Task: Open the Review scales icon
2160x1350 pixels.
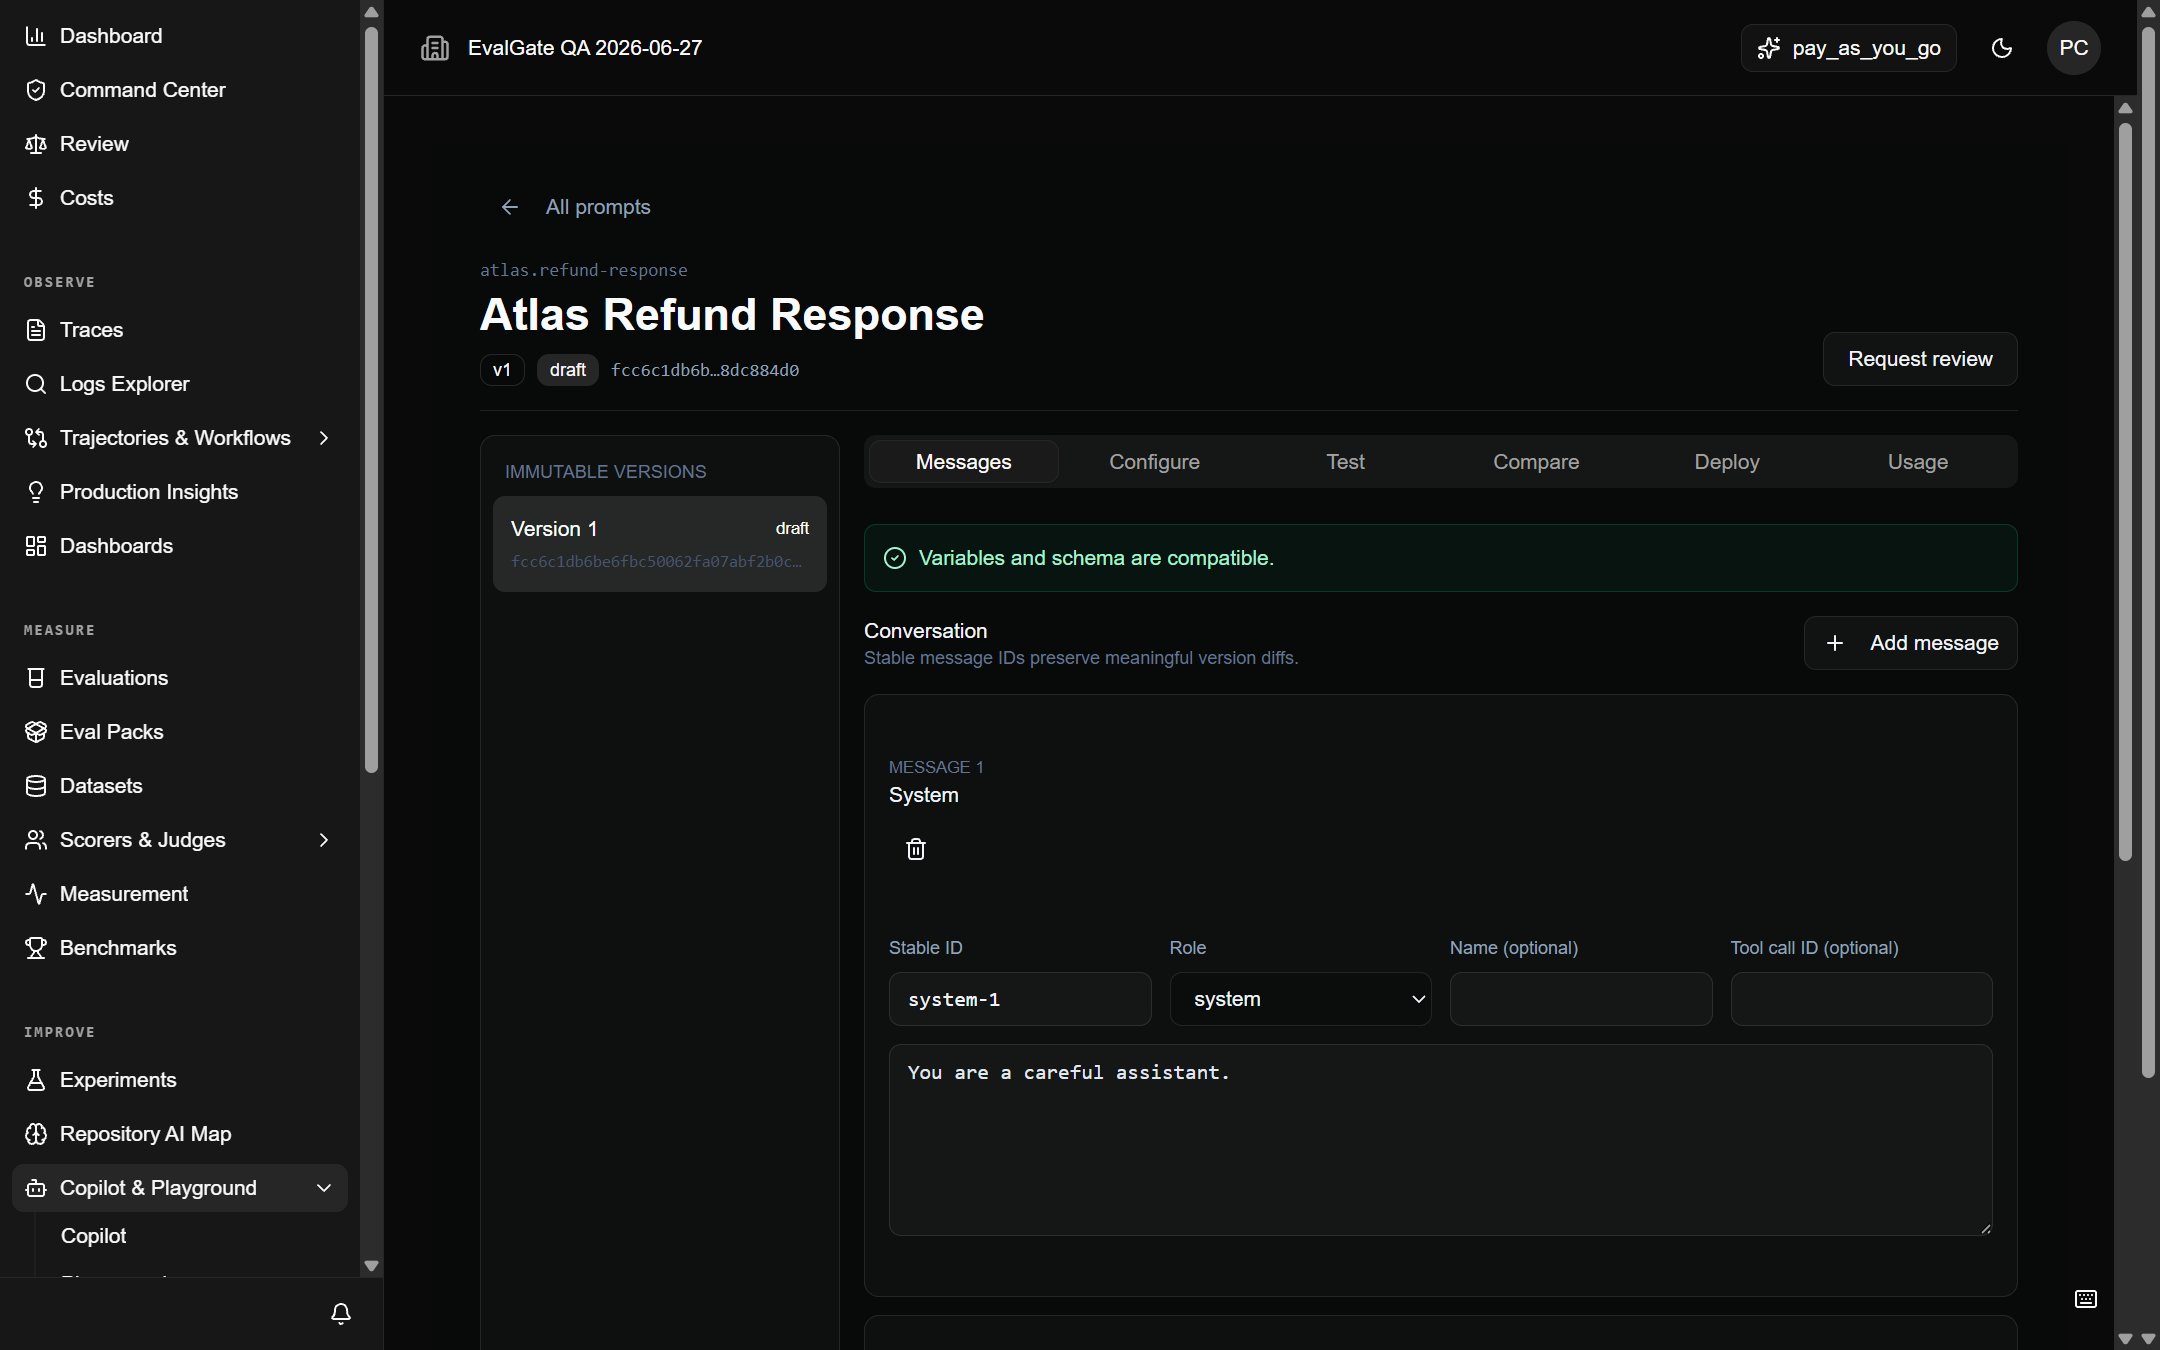Action: [x=36, y=144]
